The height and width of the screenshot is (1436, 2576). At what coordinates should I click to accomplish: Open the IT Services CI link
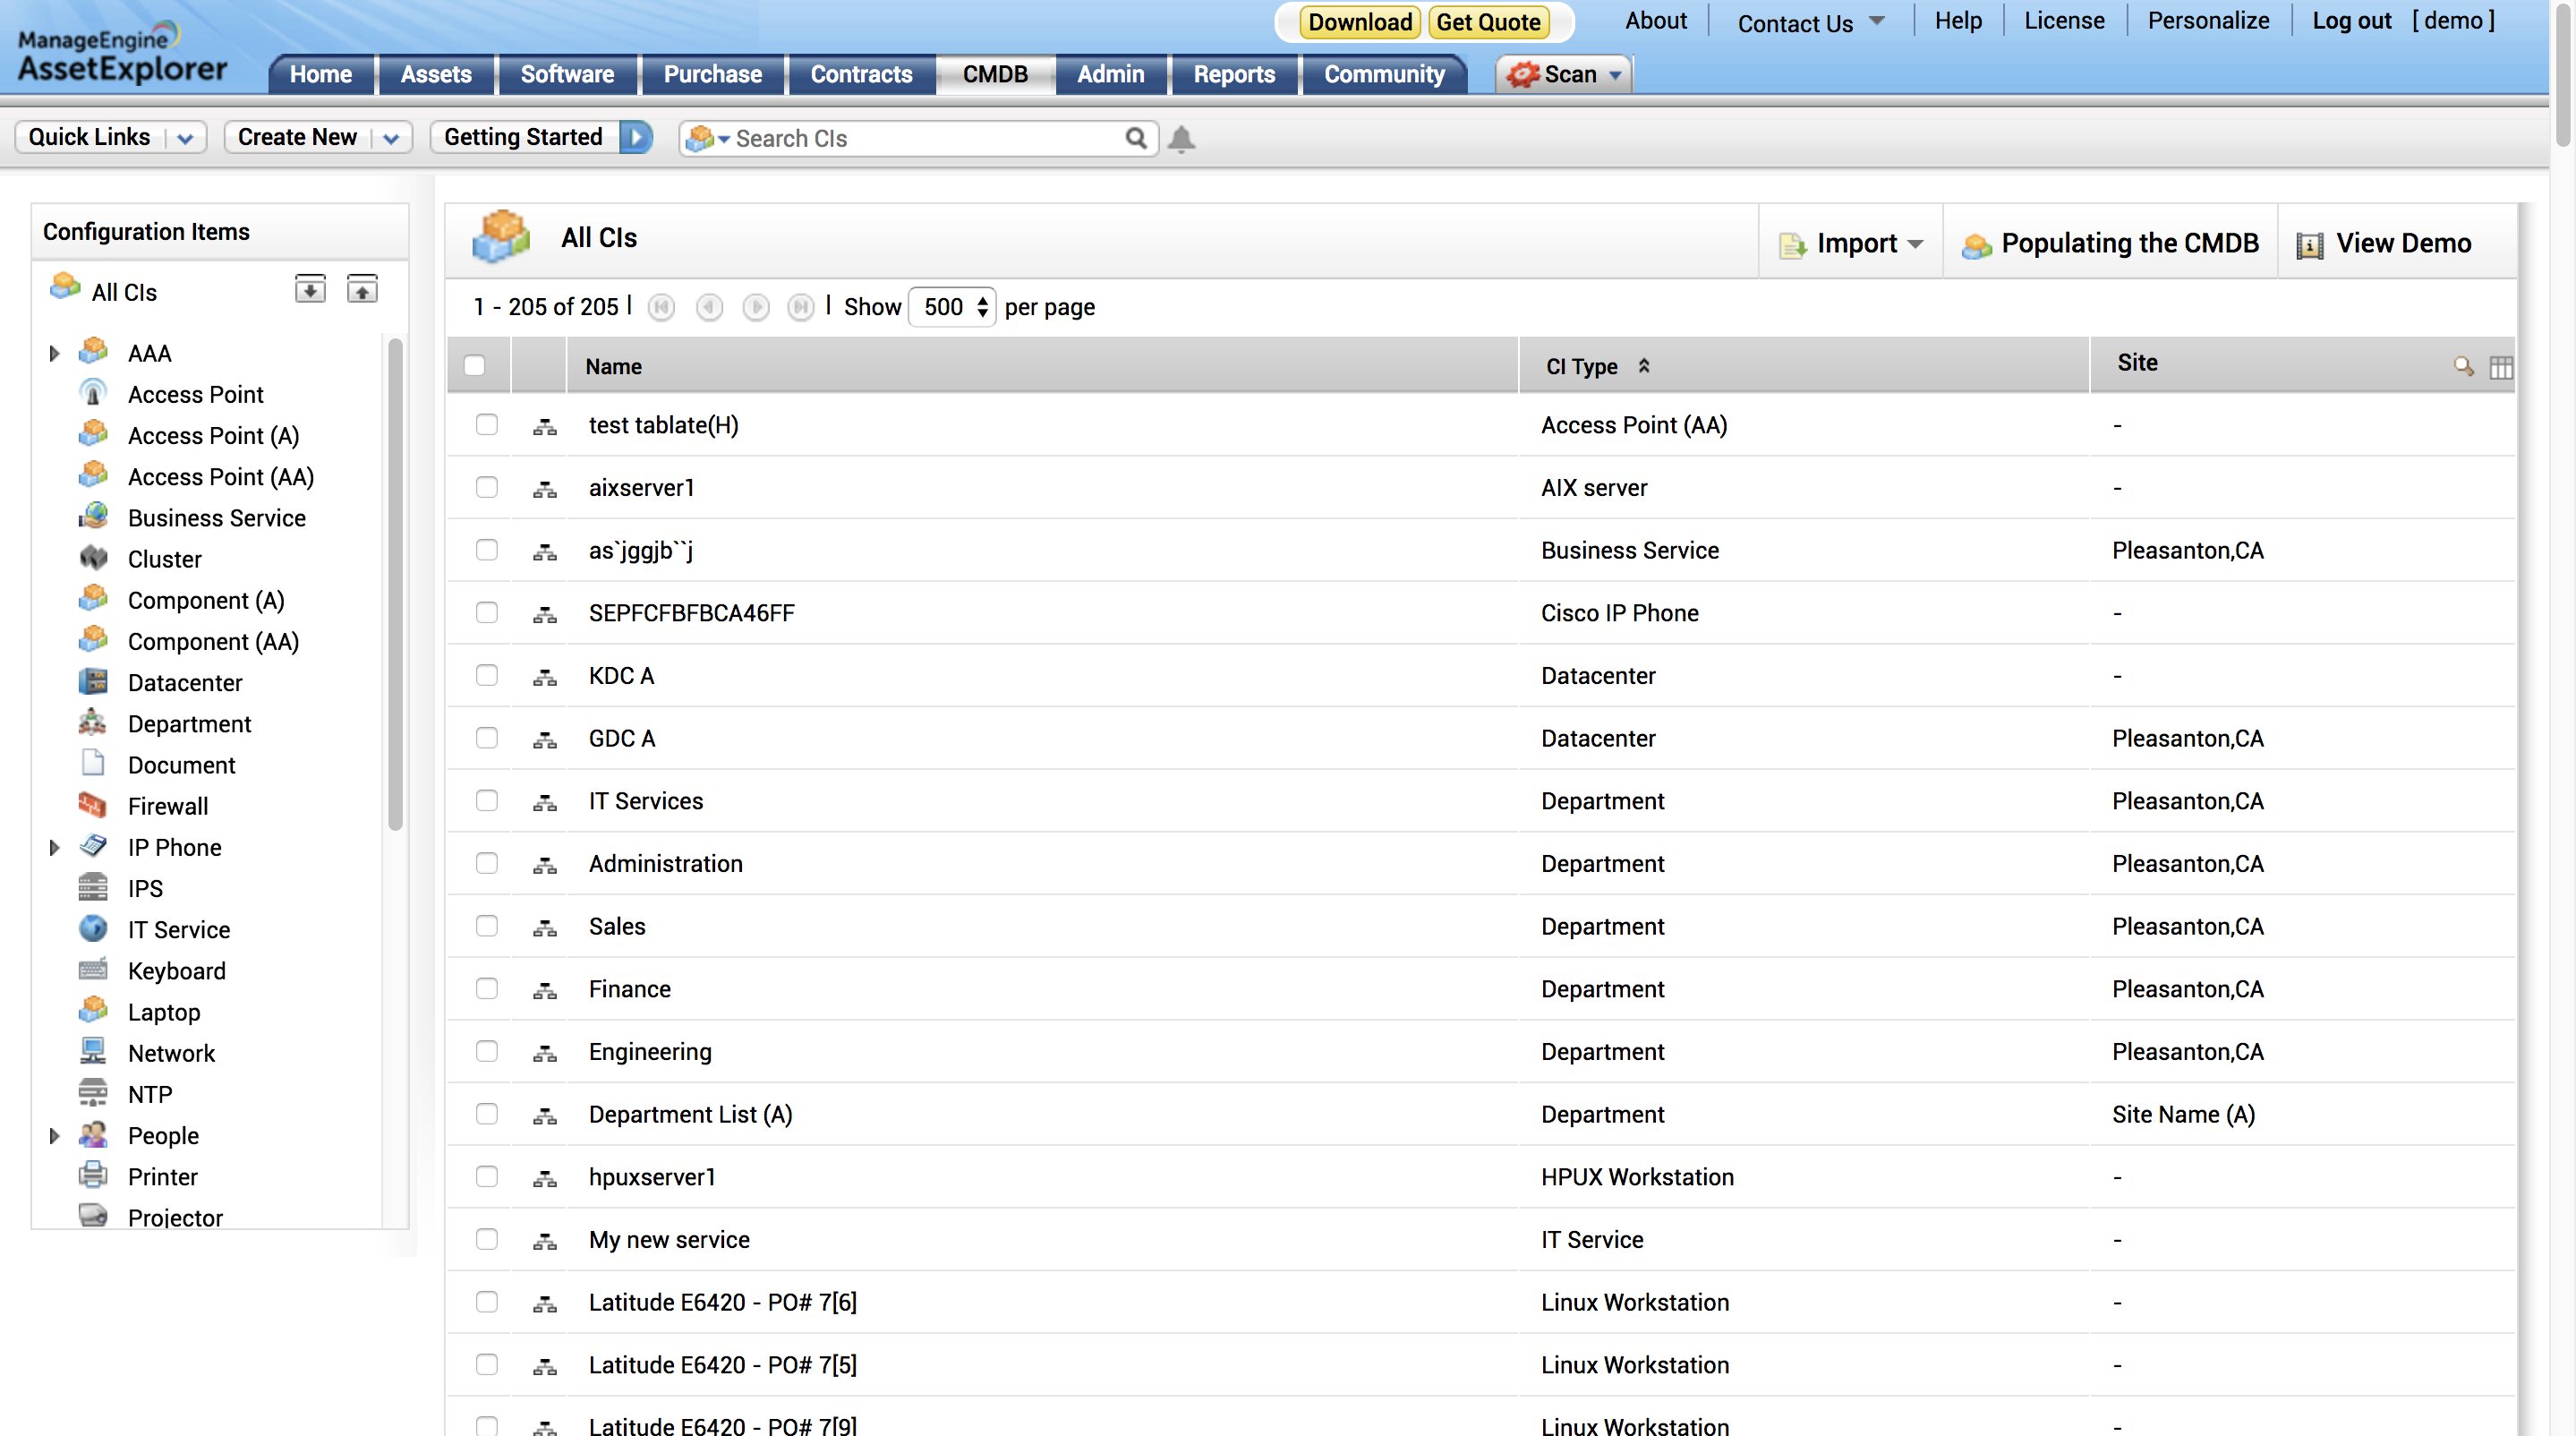[646, 801]
